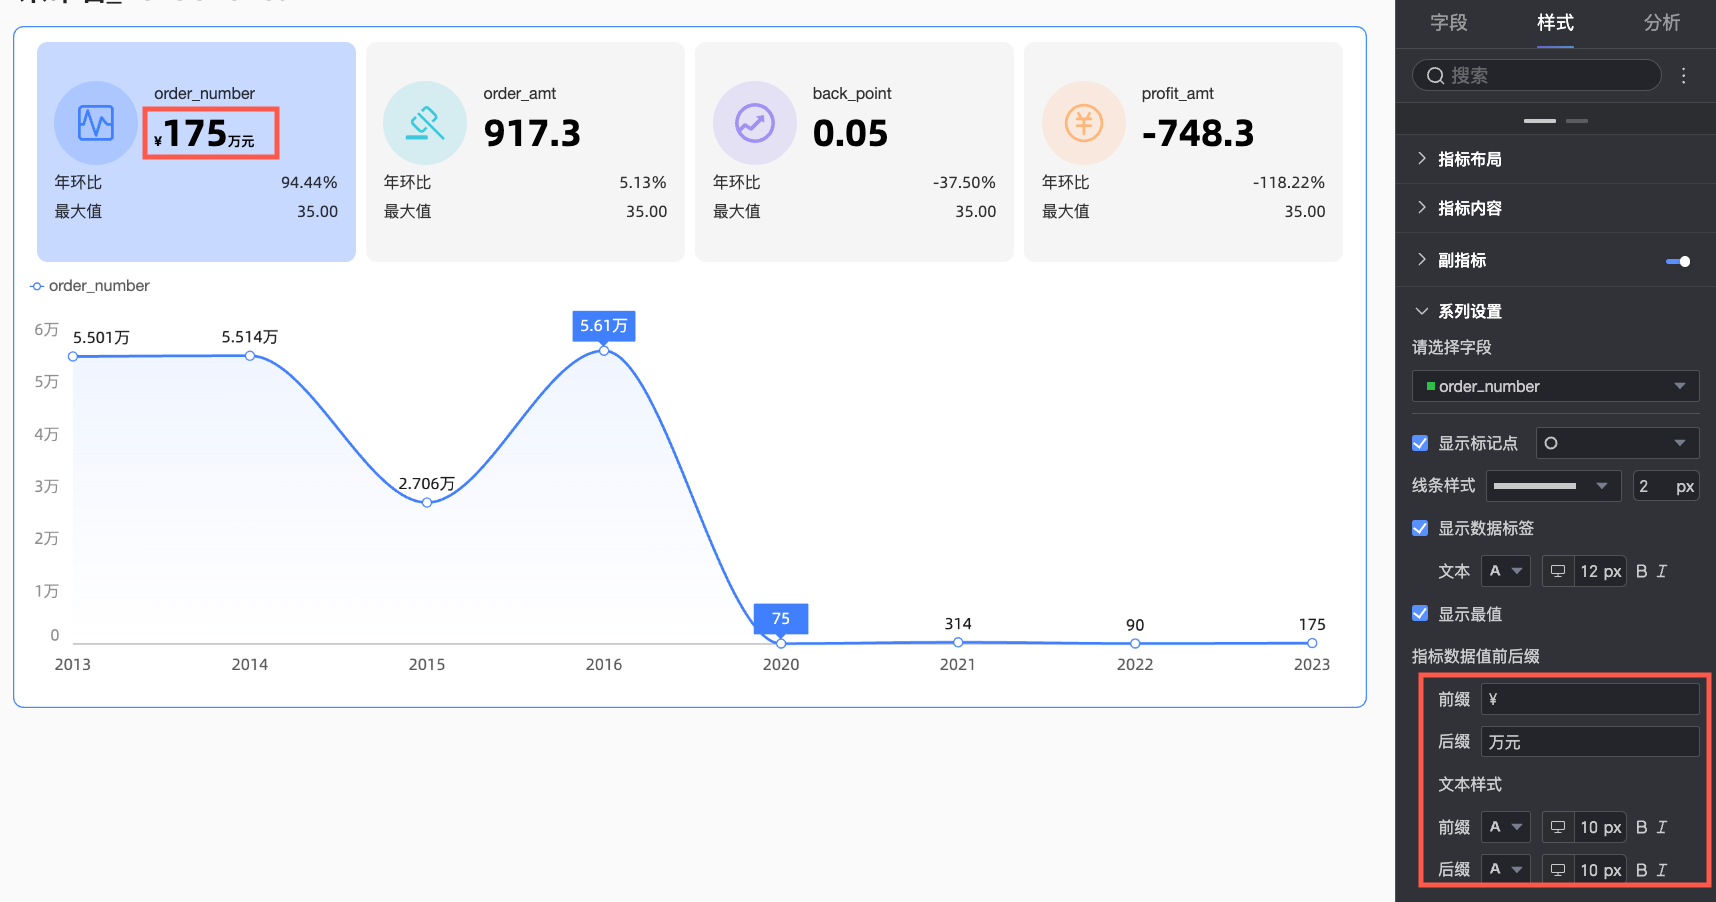Toggle bold for prefix text style
The width and height of the screenshot is (1716, 902).
coord(1642,827)
